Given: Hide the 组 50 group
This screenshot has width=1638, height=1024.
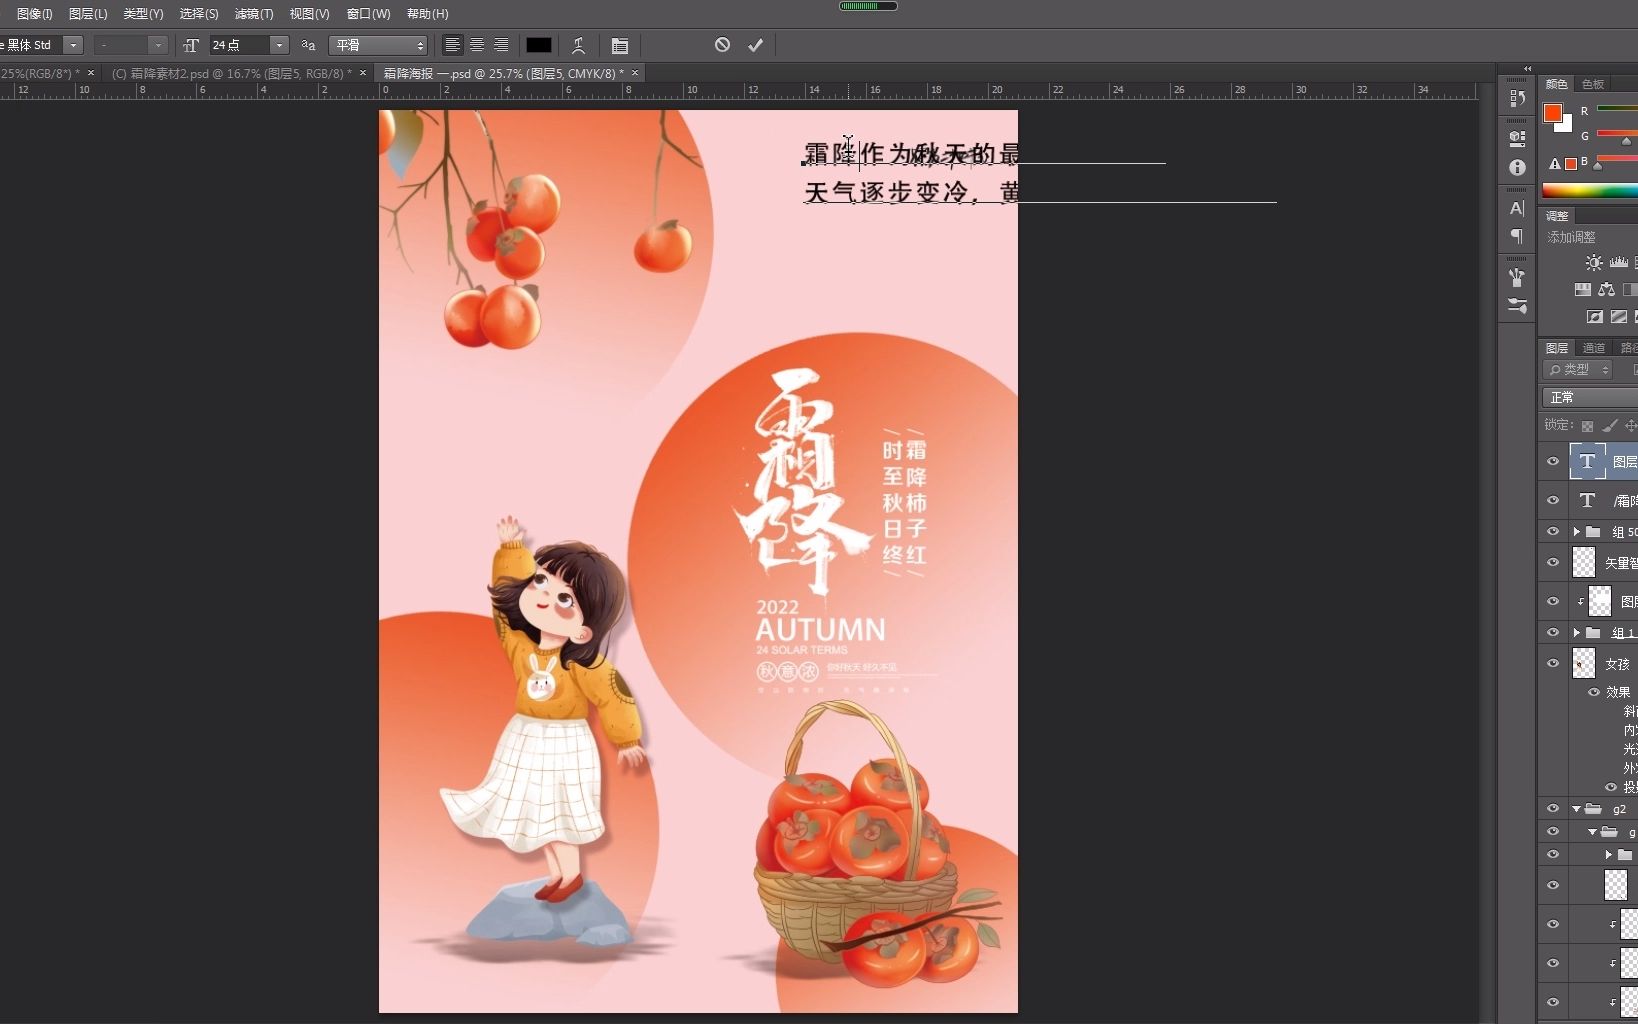Looking at the screenshot, I should pyautogui.click(x=1553, y=532).
